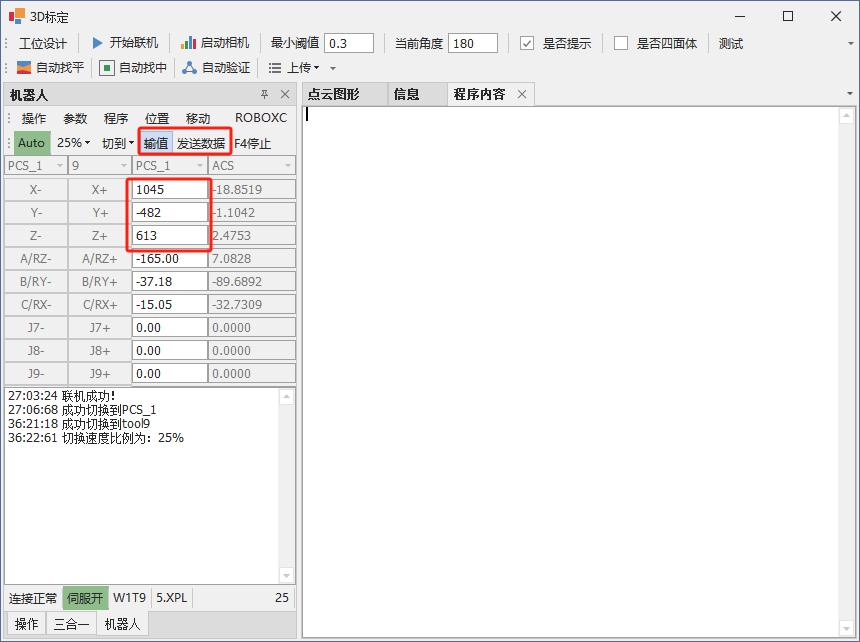860x642 pixels.
Task: Click the log area vertical scrollbar down arrow
Action: point(287,576)
